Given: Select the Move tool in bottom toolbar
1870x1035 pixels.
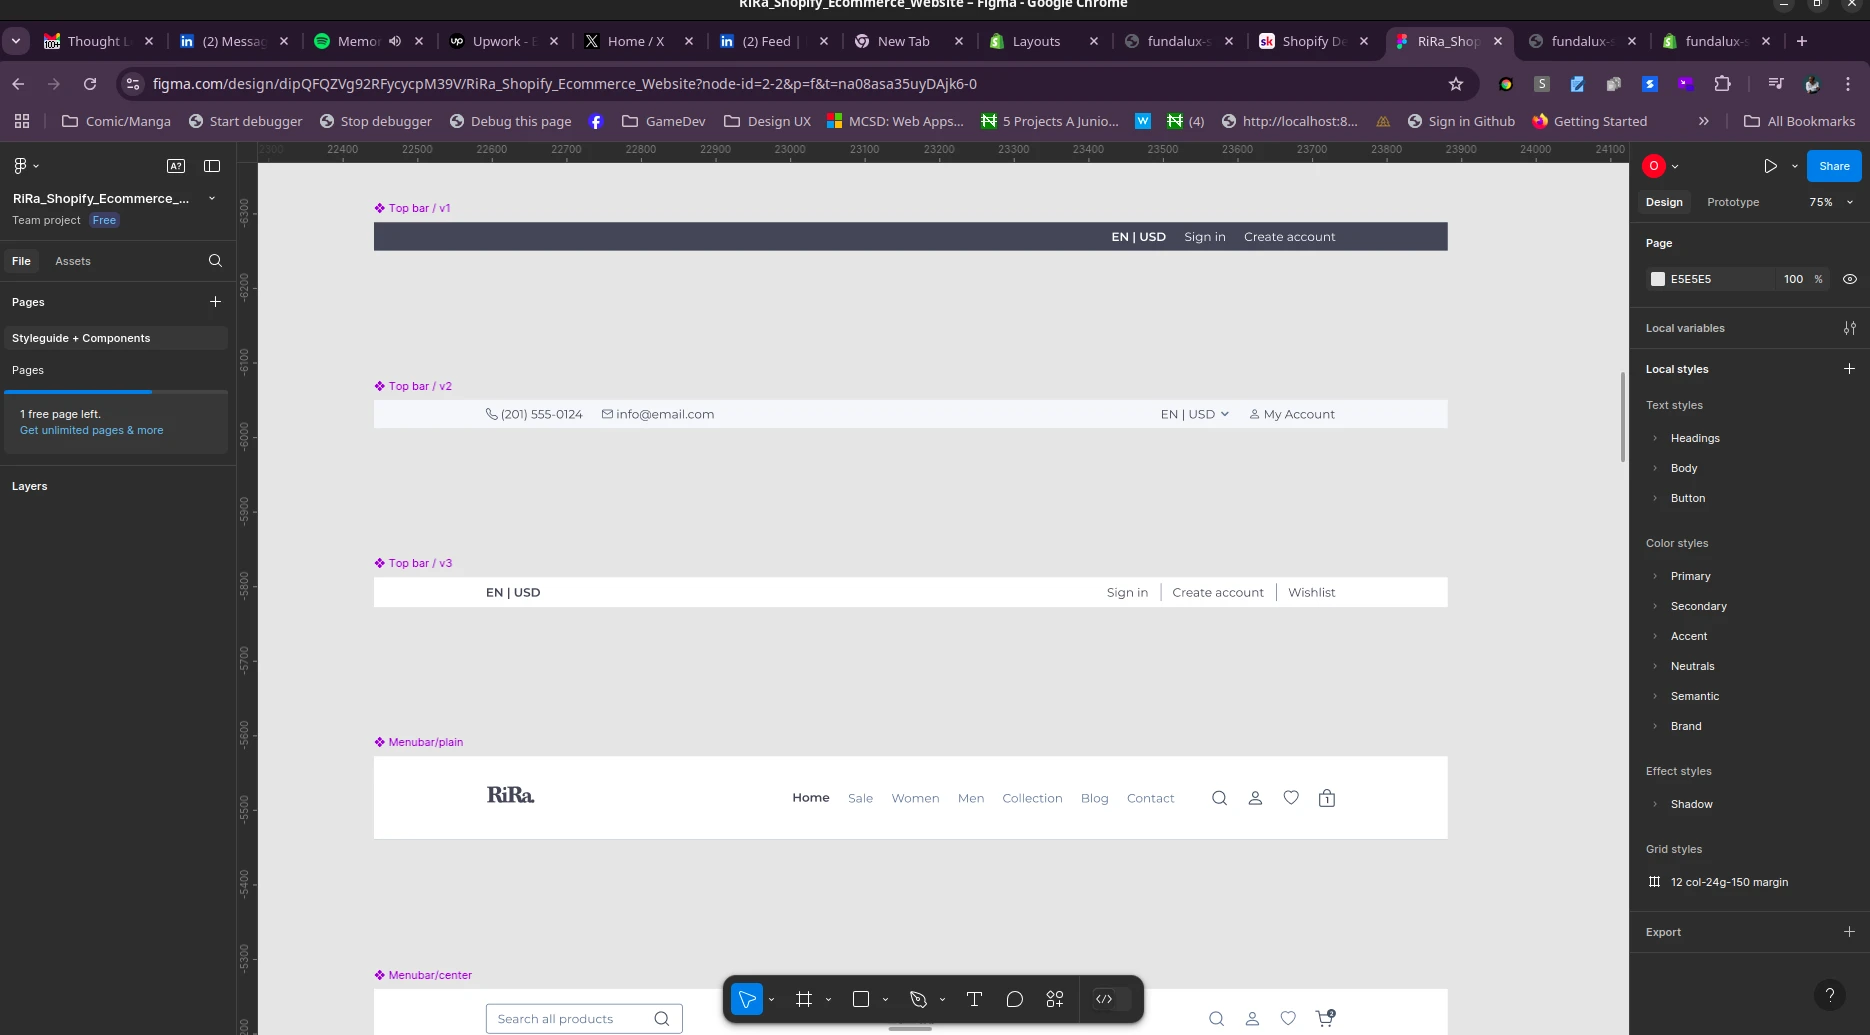Looking at the screenshot, I should [747, 999].
